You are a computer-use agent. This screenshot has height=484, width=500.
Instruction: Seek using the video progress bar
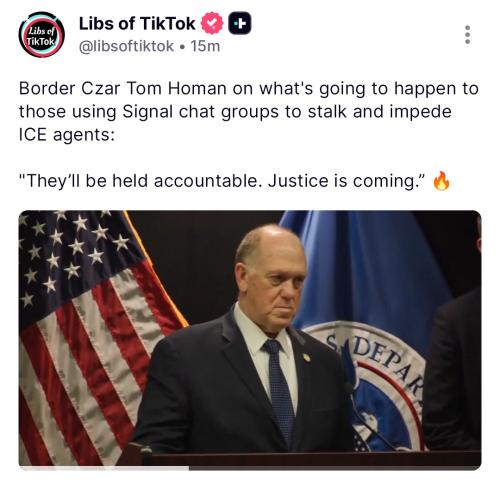pyautogui.click(x=250, y=468)
